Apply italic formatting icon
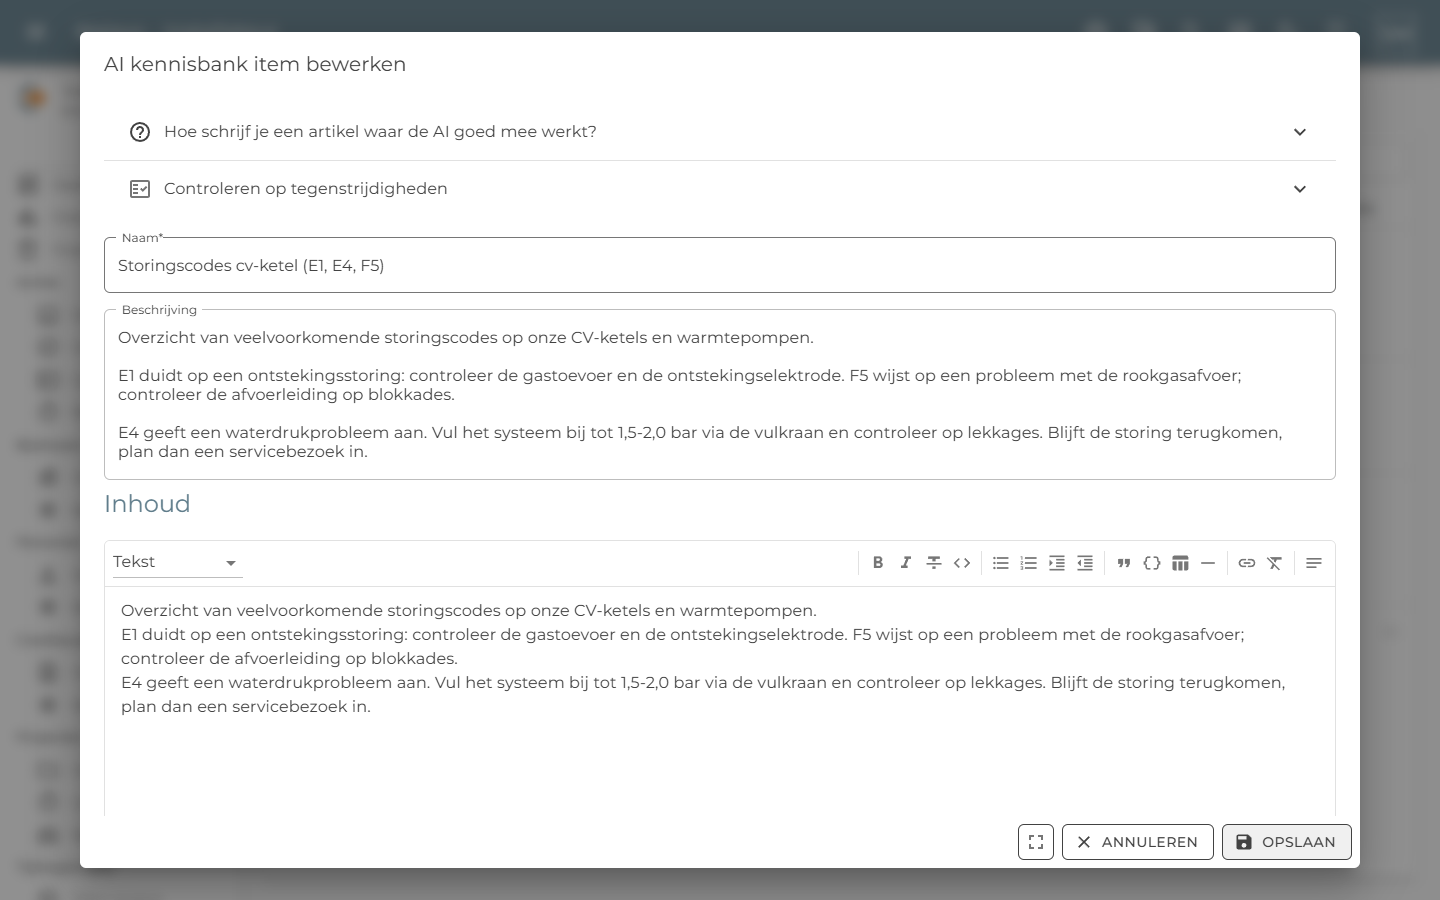Screen dimensions: 1440x900 point(906,563)
